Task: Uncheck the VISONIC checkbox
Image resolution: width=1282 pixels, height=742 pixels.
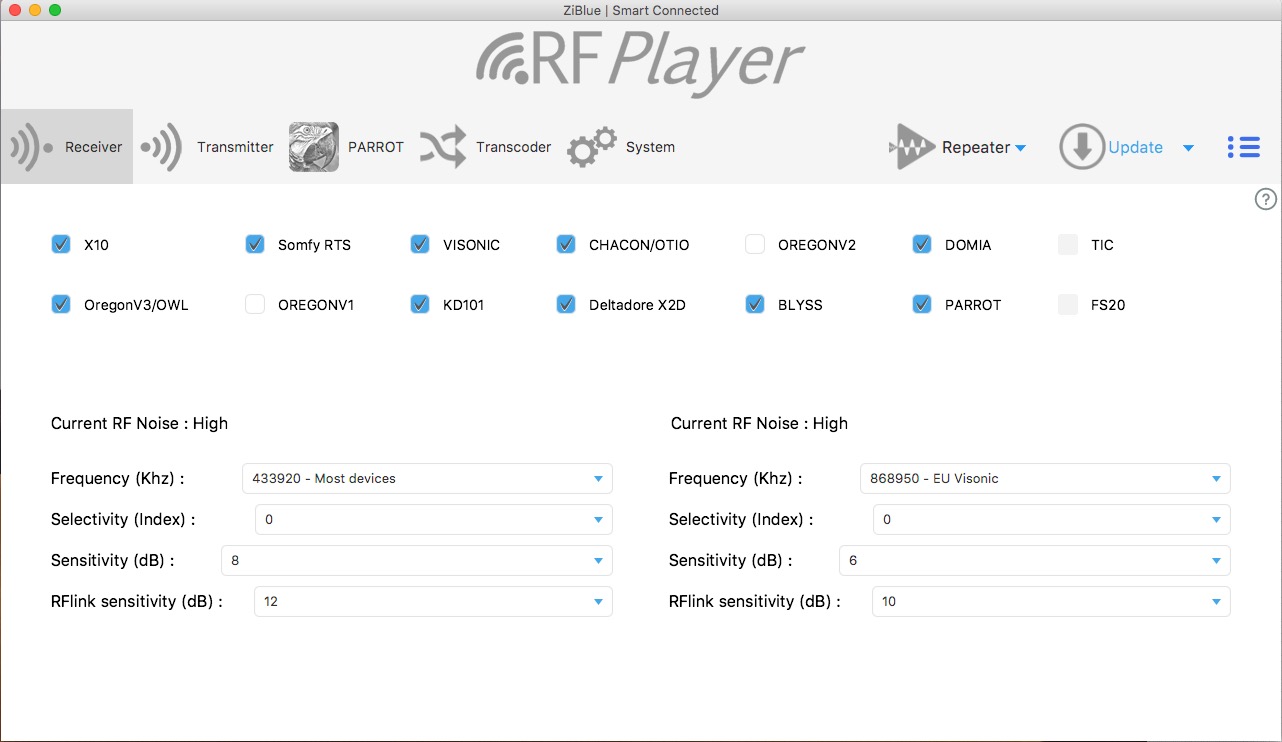Action: [420, 244]
